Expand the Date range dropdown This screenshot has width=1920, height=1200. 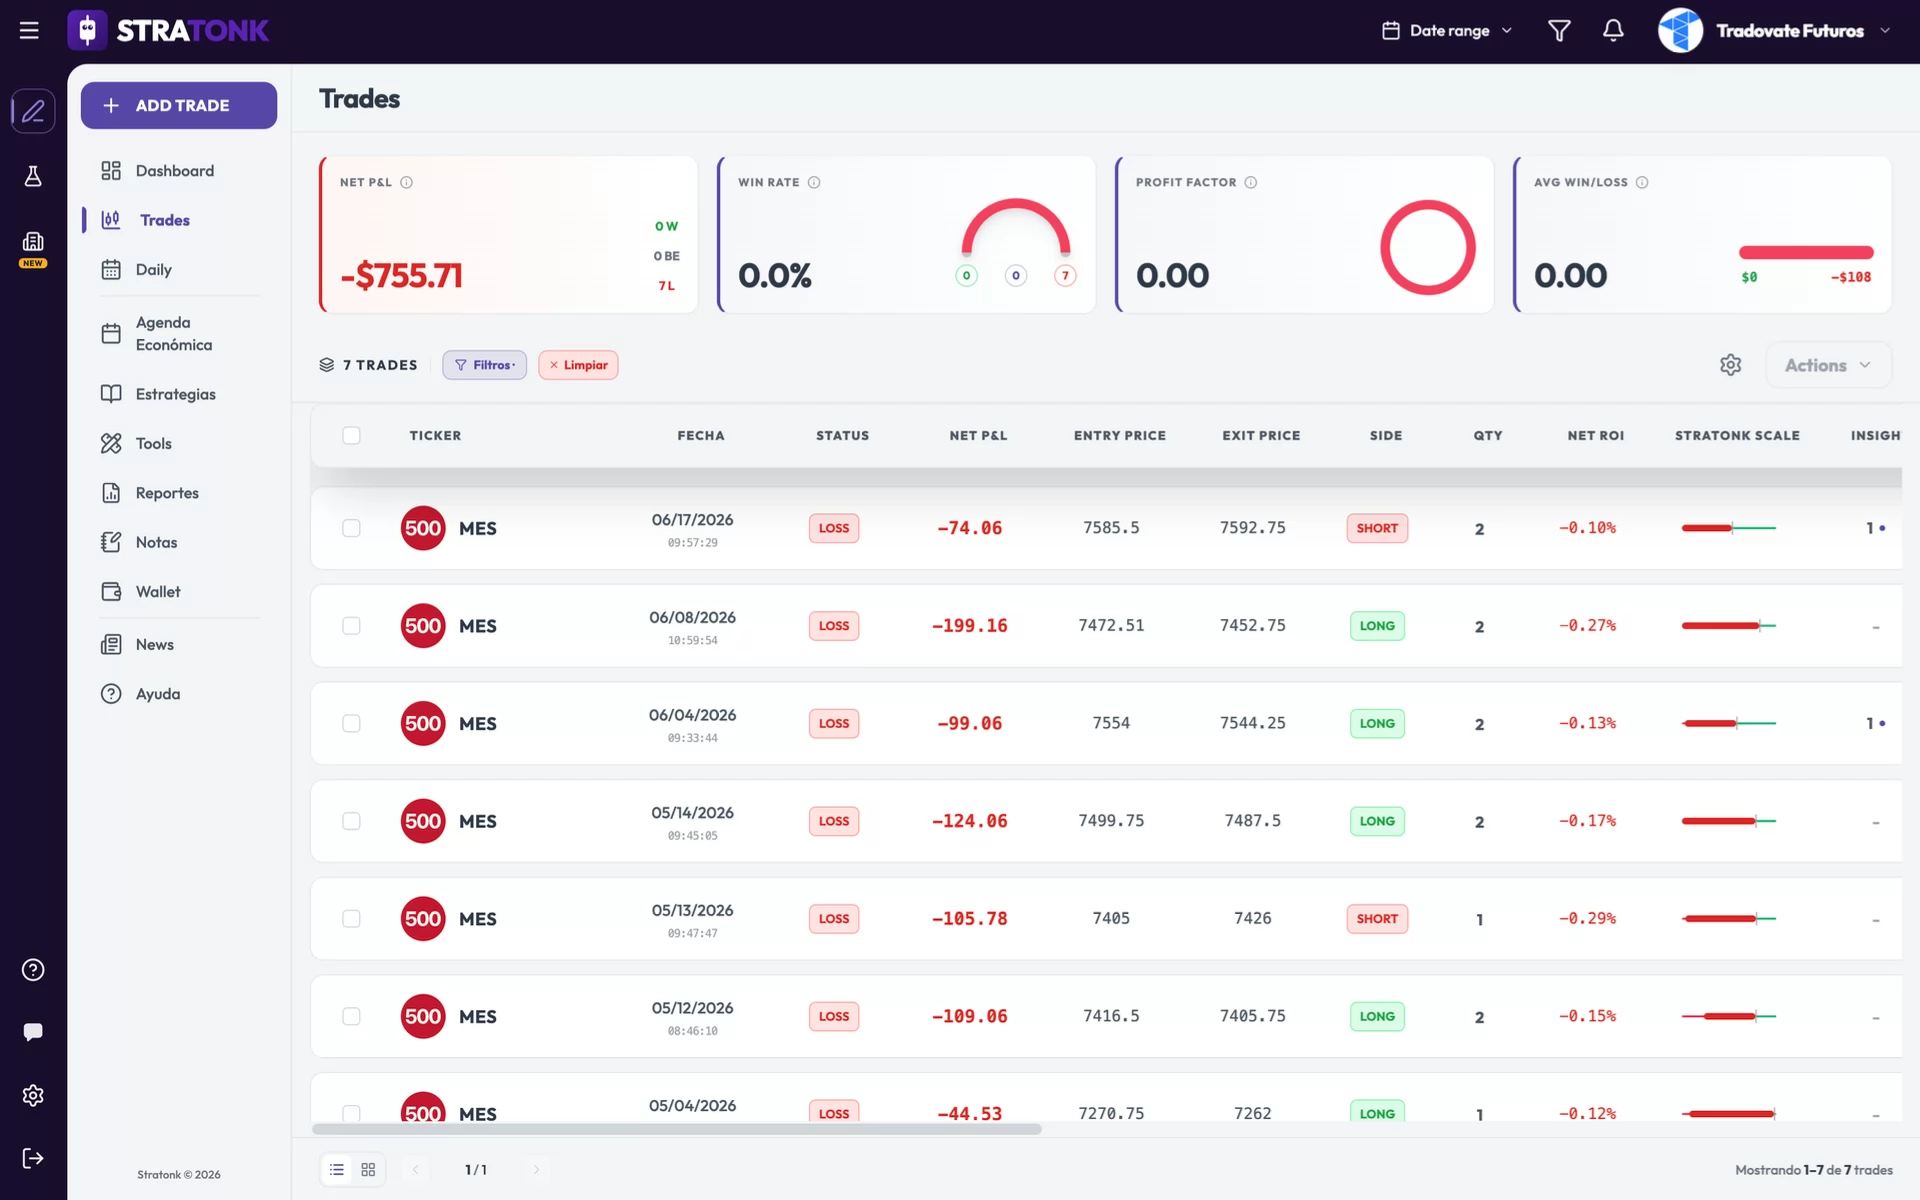[x=1447, y=31]
